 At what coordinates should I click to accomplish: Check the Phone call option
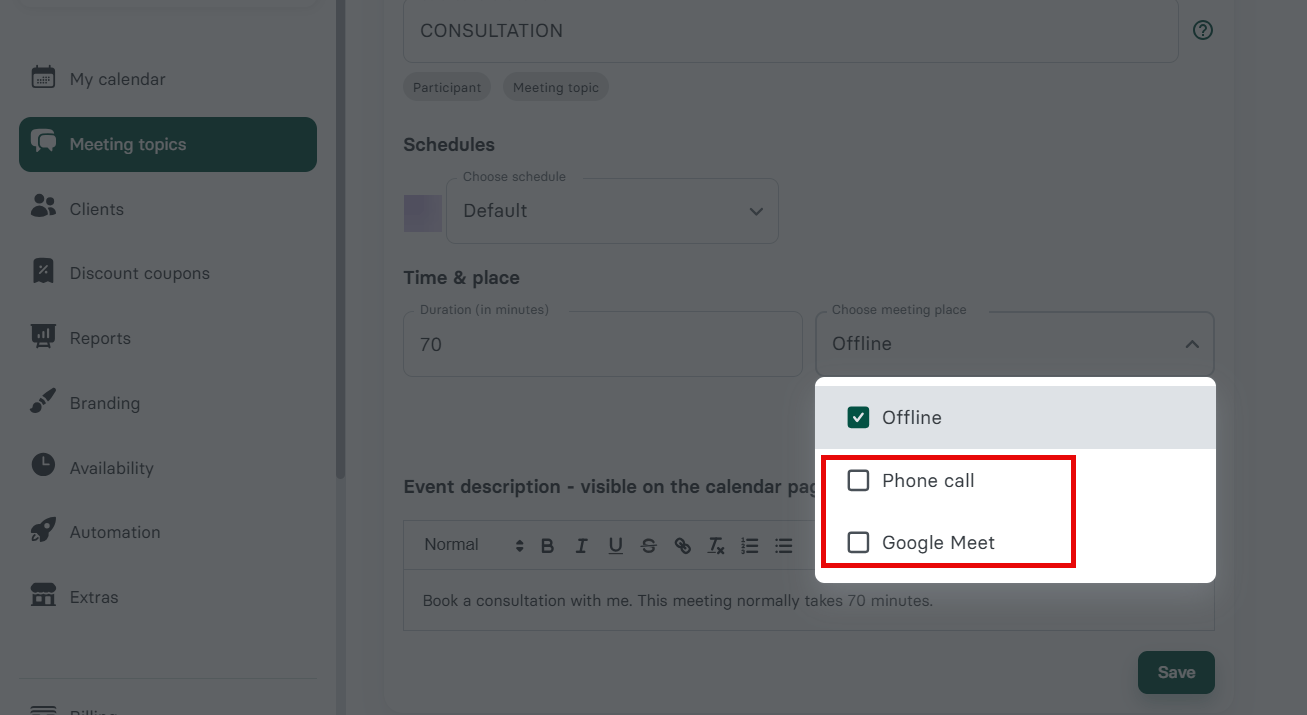pos(858,481)
